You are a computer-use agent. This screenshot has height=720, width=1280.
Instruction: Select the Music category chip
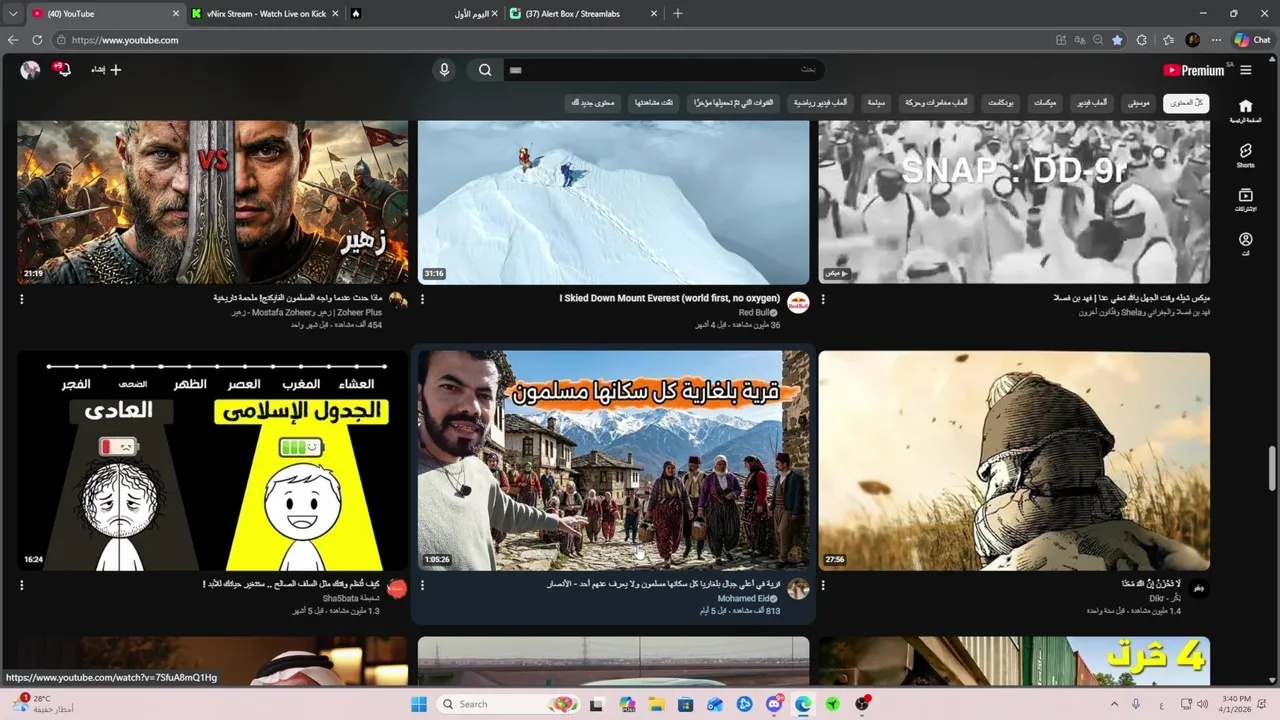click(1139, 103)
